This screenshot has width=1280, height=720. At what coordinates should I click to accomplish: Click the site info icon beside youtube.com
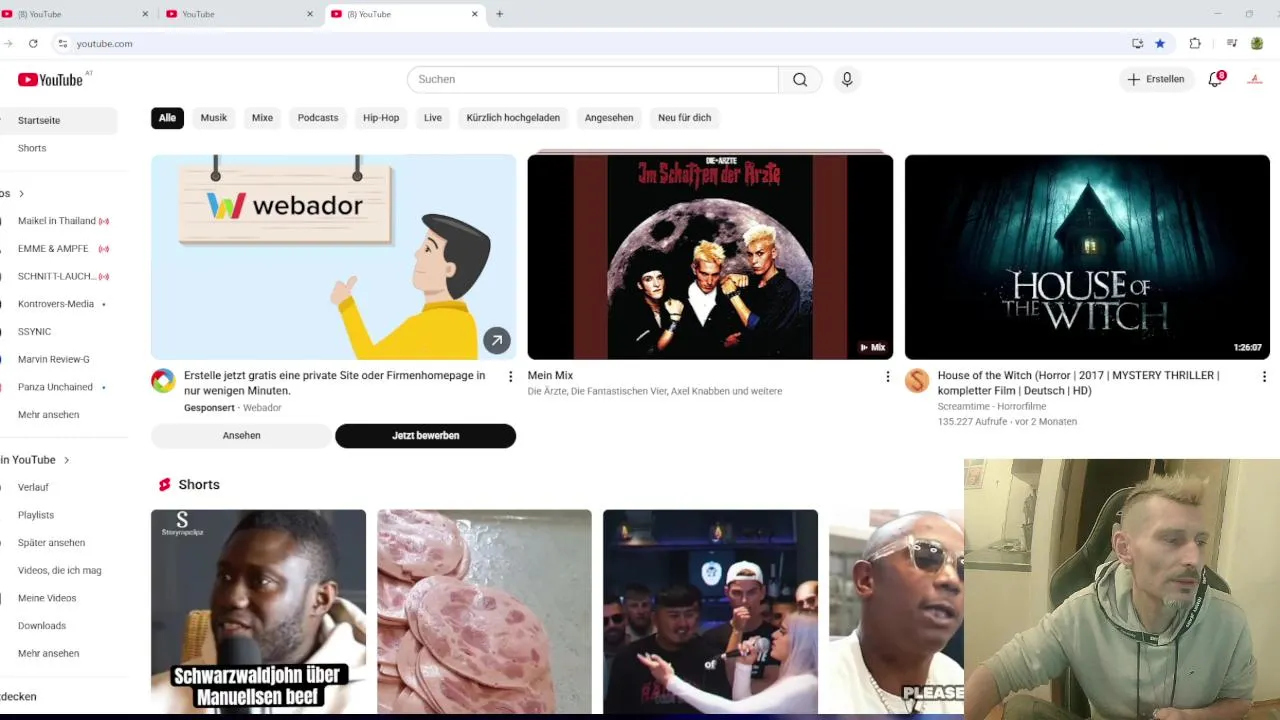point(62,44)
